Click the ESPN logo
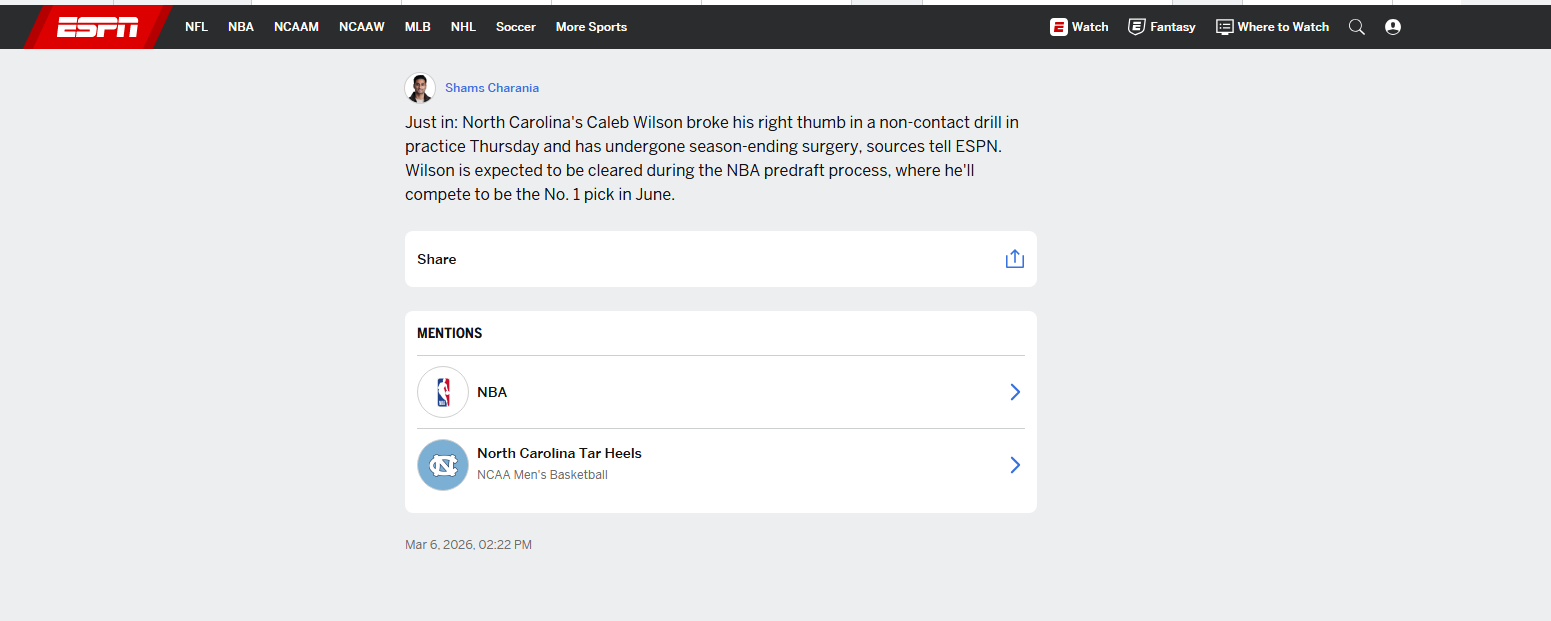Viewport: 1551px width, 621px height. (97, 27)
